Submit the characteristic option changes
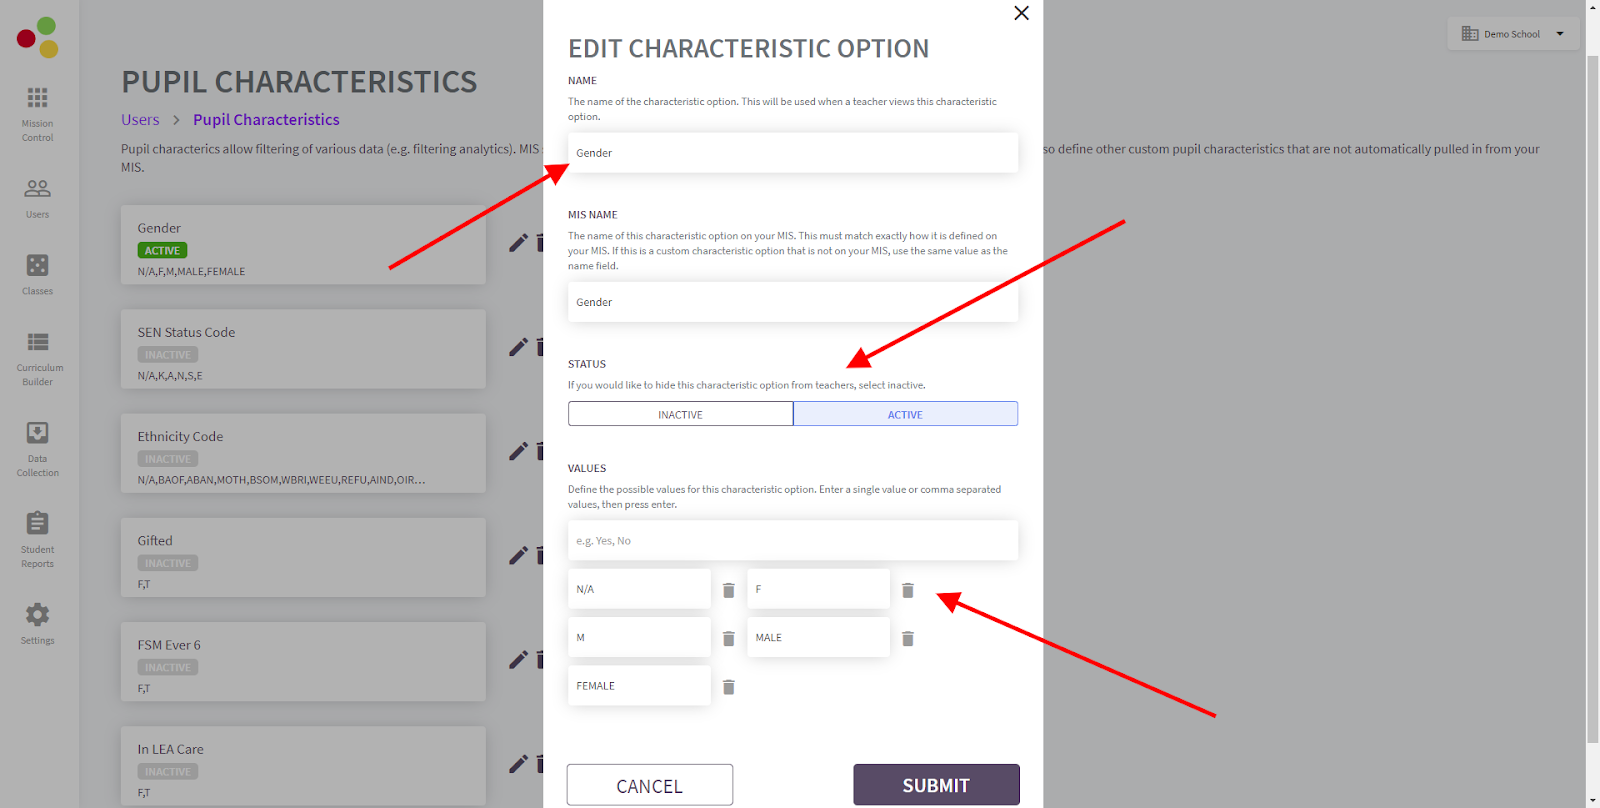1600x808 pixels. (x=936, y=785)
